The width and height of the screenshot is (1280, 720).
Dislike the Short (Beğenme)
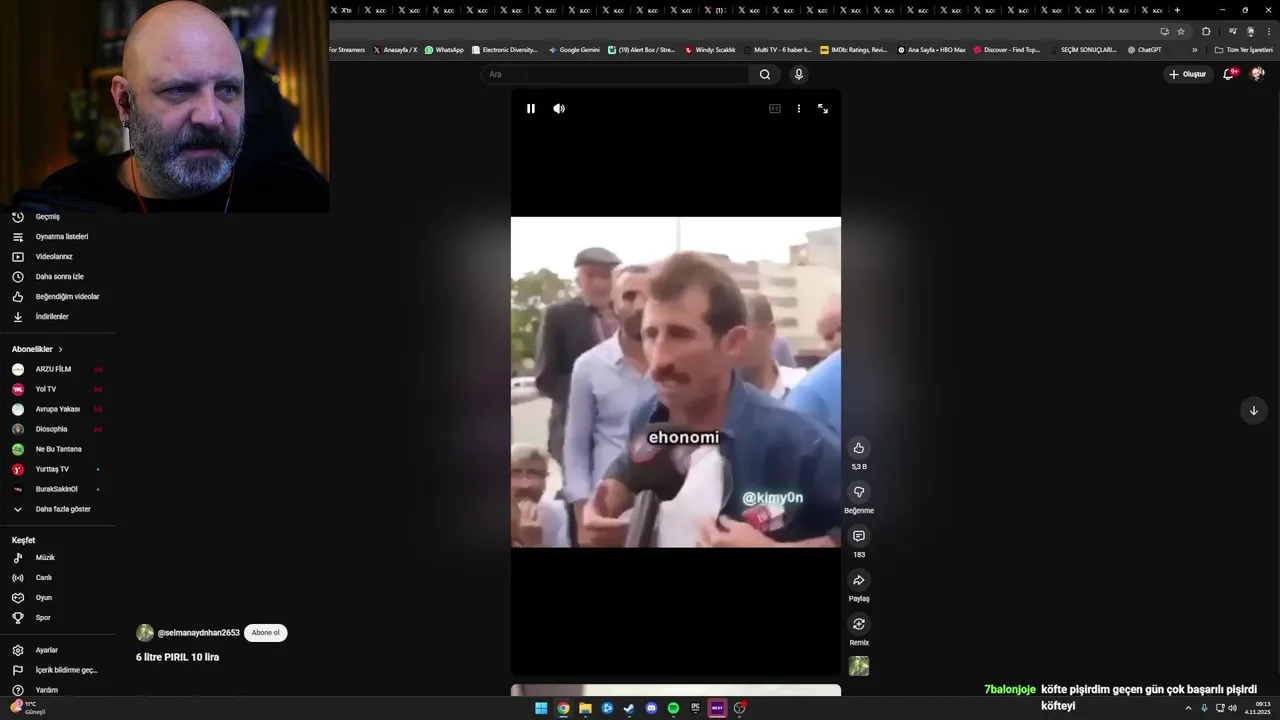[858, 492]
